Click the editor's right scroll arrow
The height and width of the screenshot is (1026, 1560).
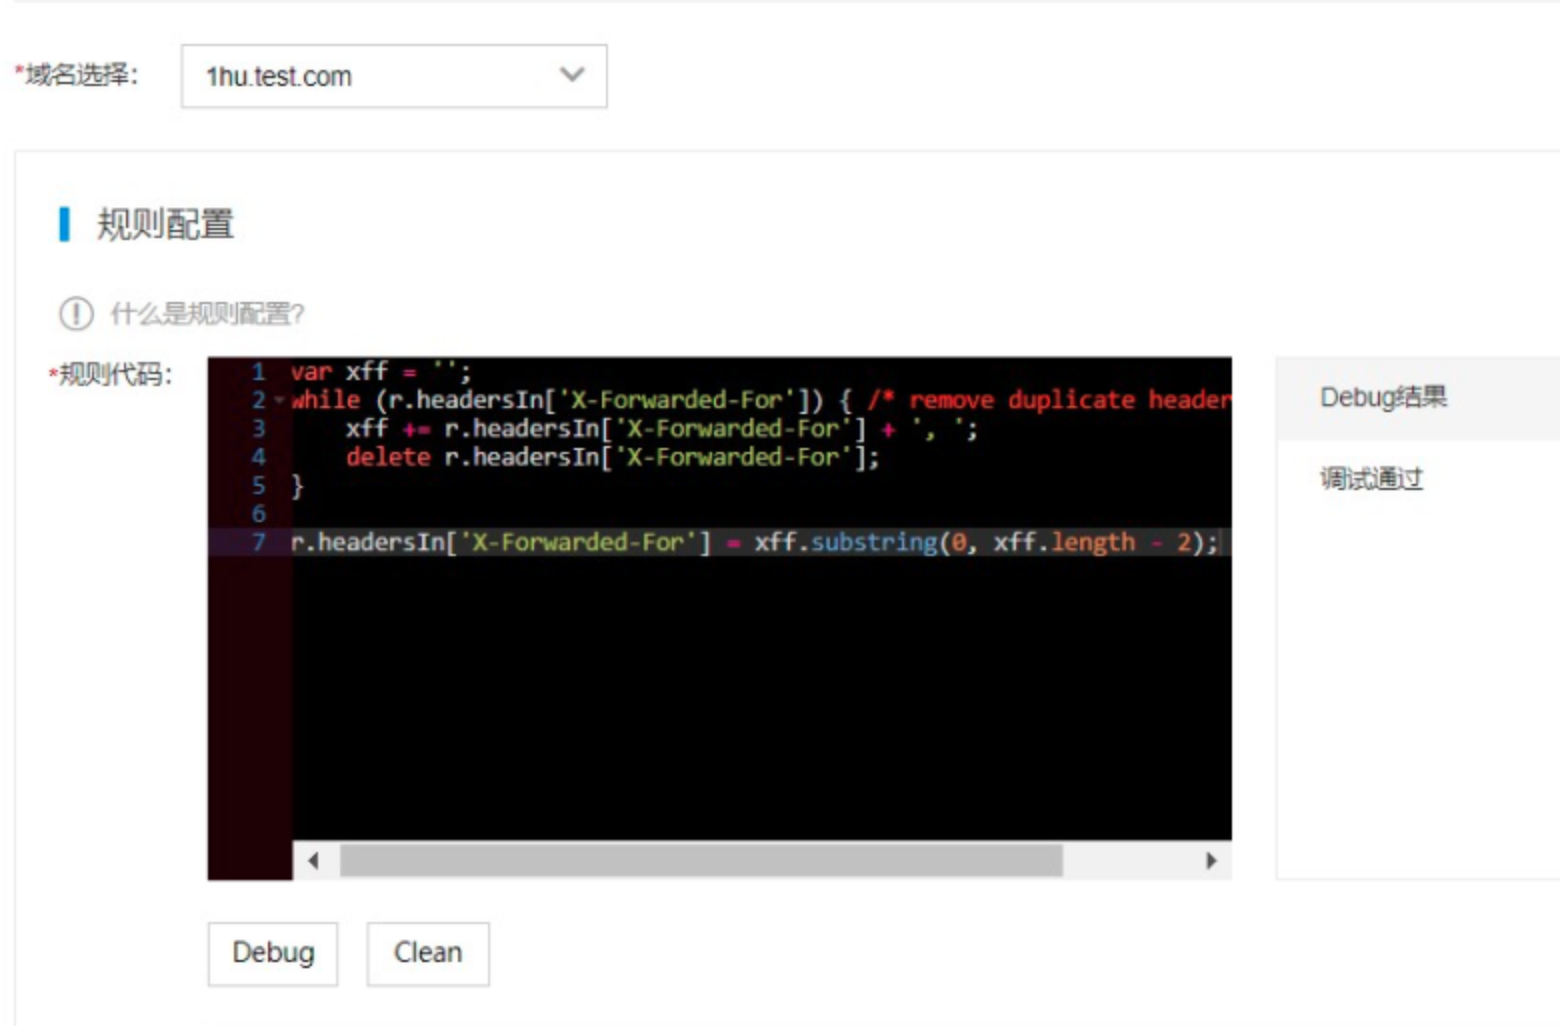[x=1211, y=861]
